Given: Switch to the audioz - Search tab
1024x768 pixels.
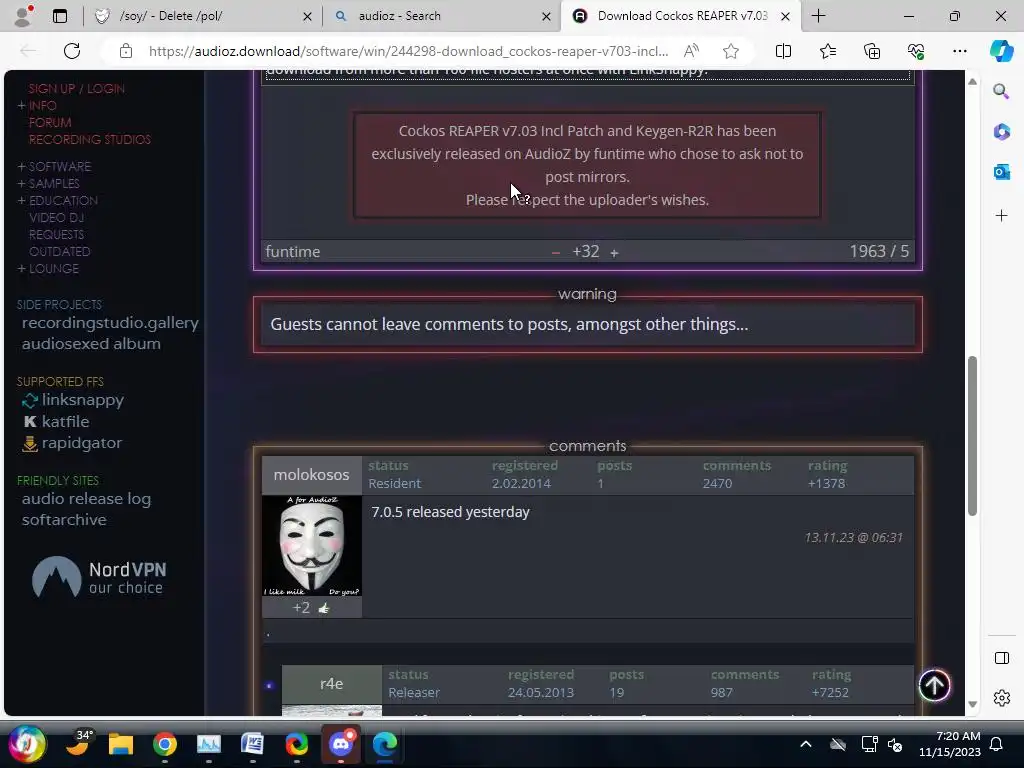Looking at the screenshot, I should click(400, 16).
